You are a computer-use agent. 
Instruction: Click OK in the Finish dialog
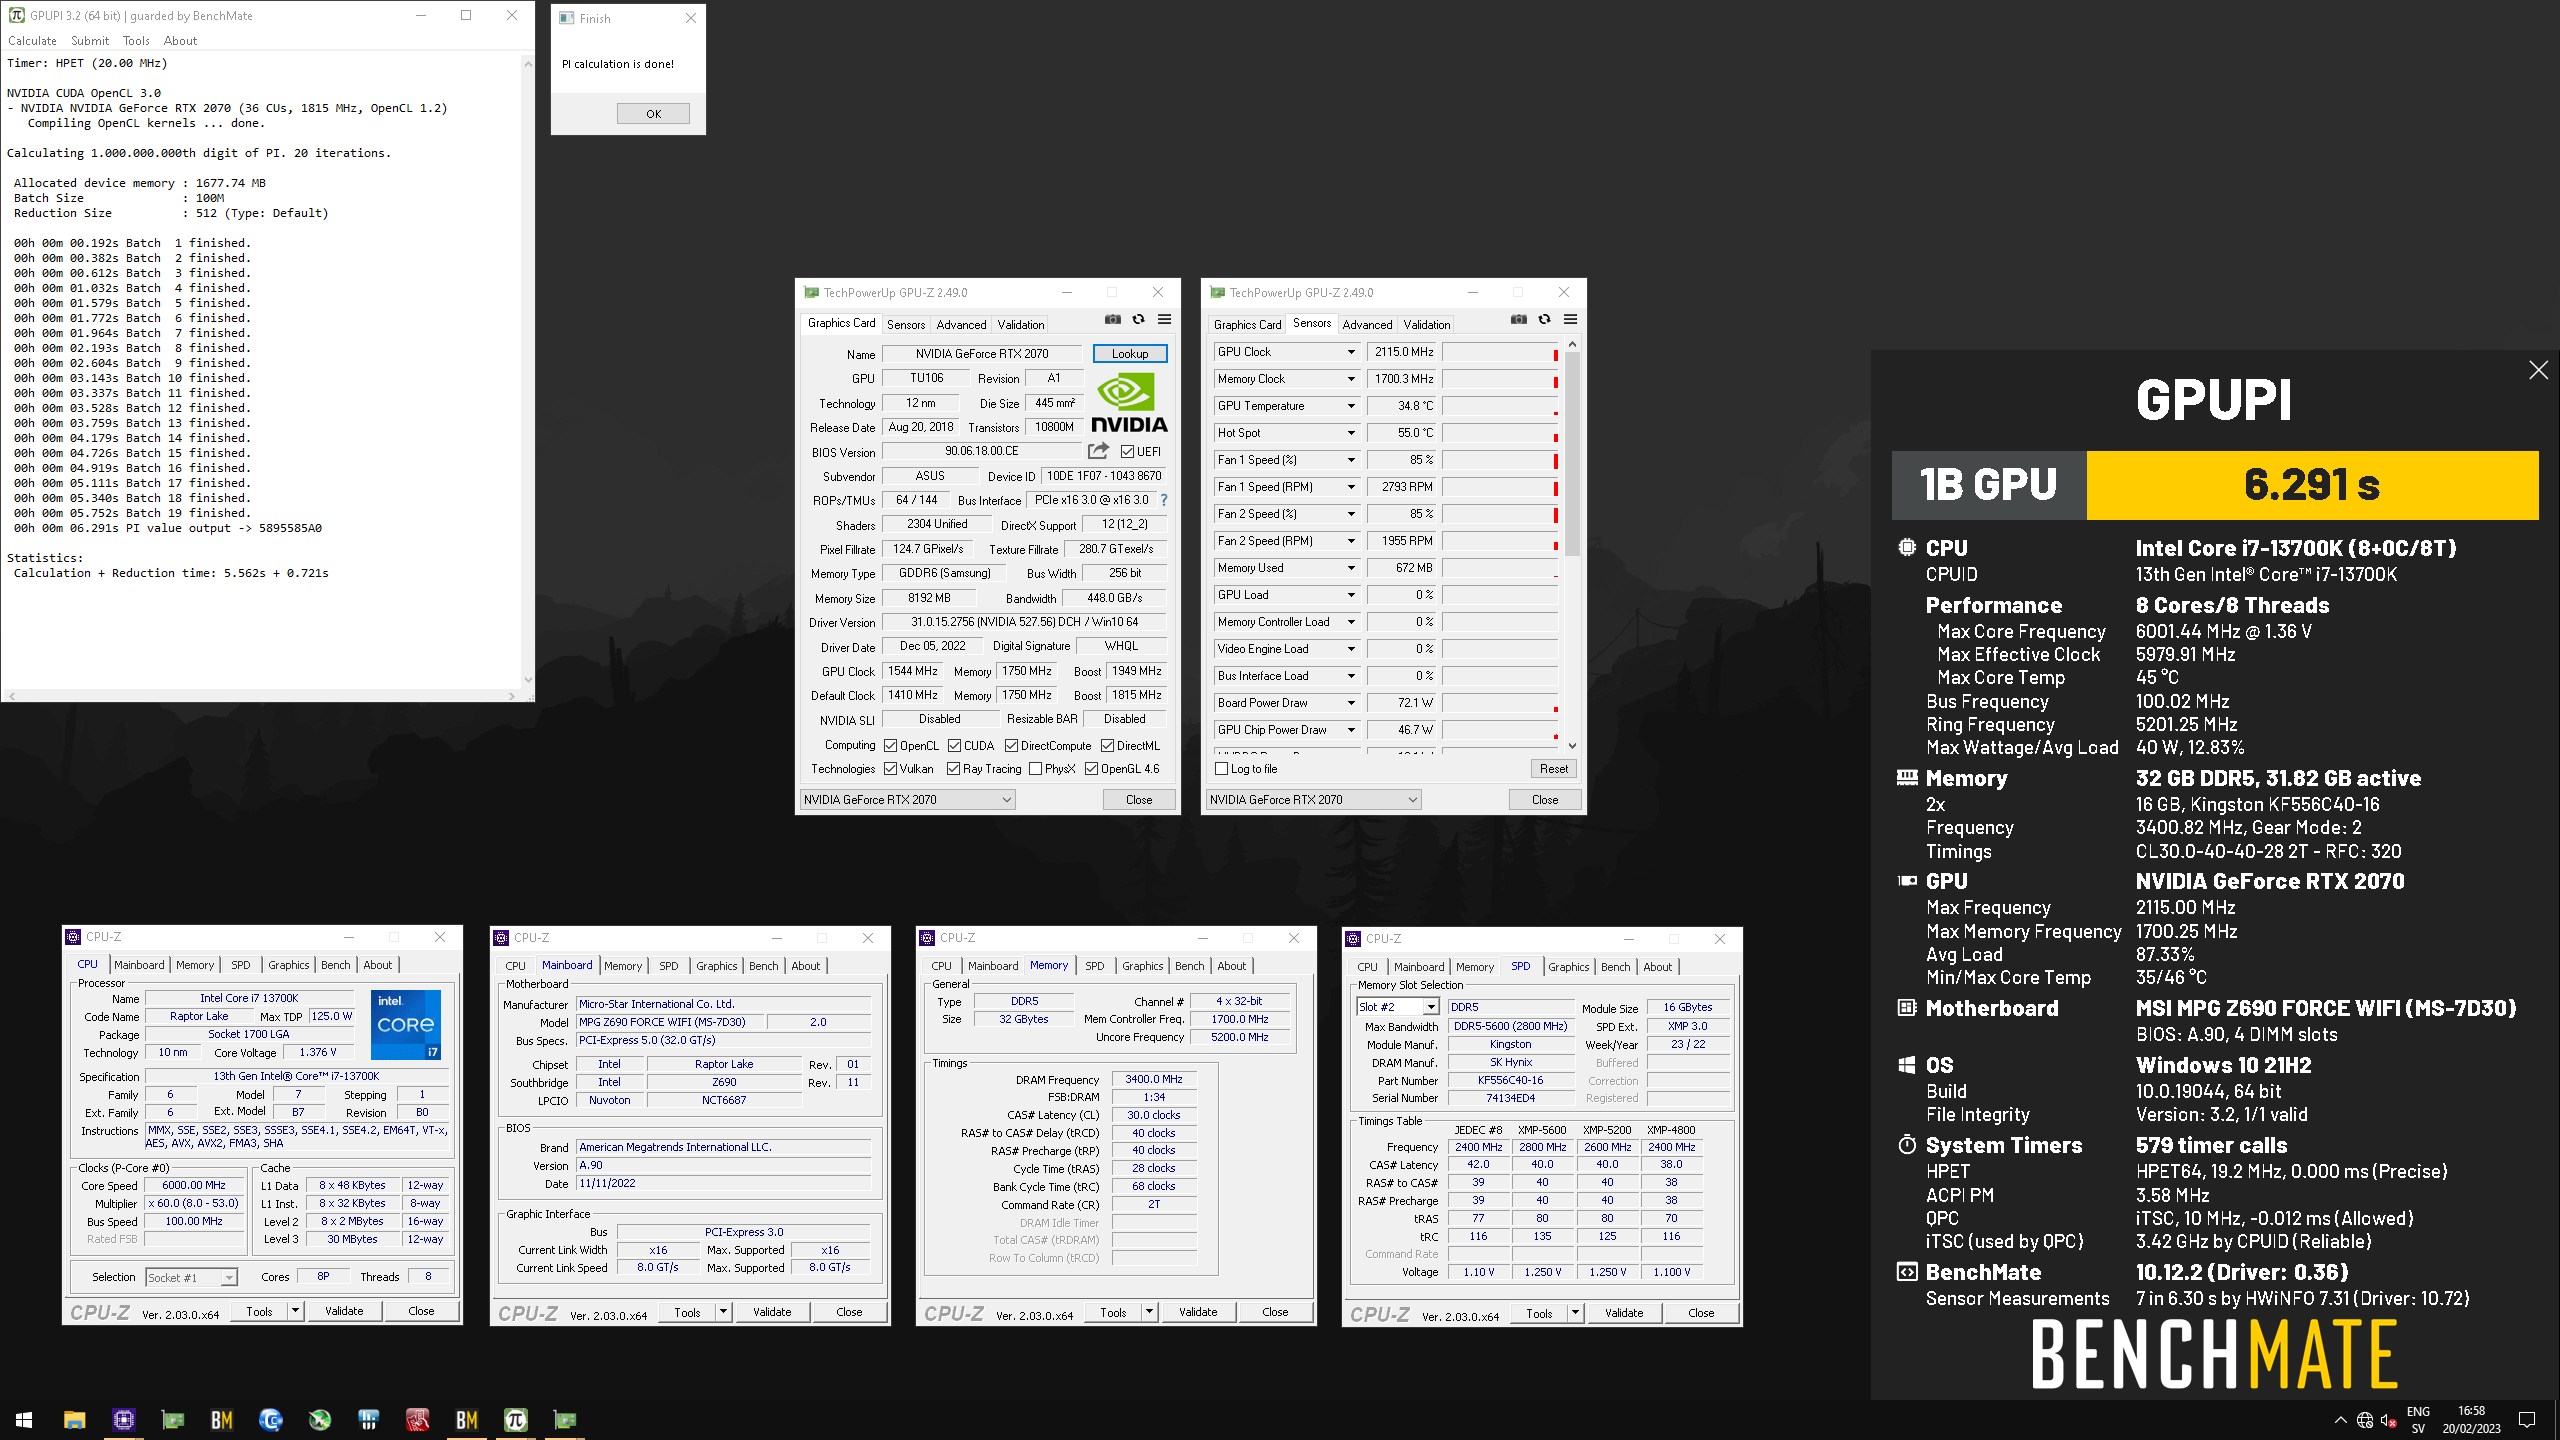click(x=653, y=113)
